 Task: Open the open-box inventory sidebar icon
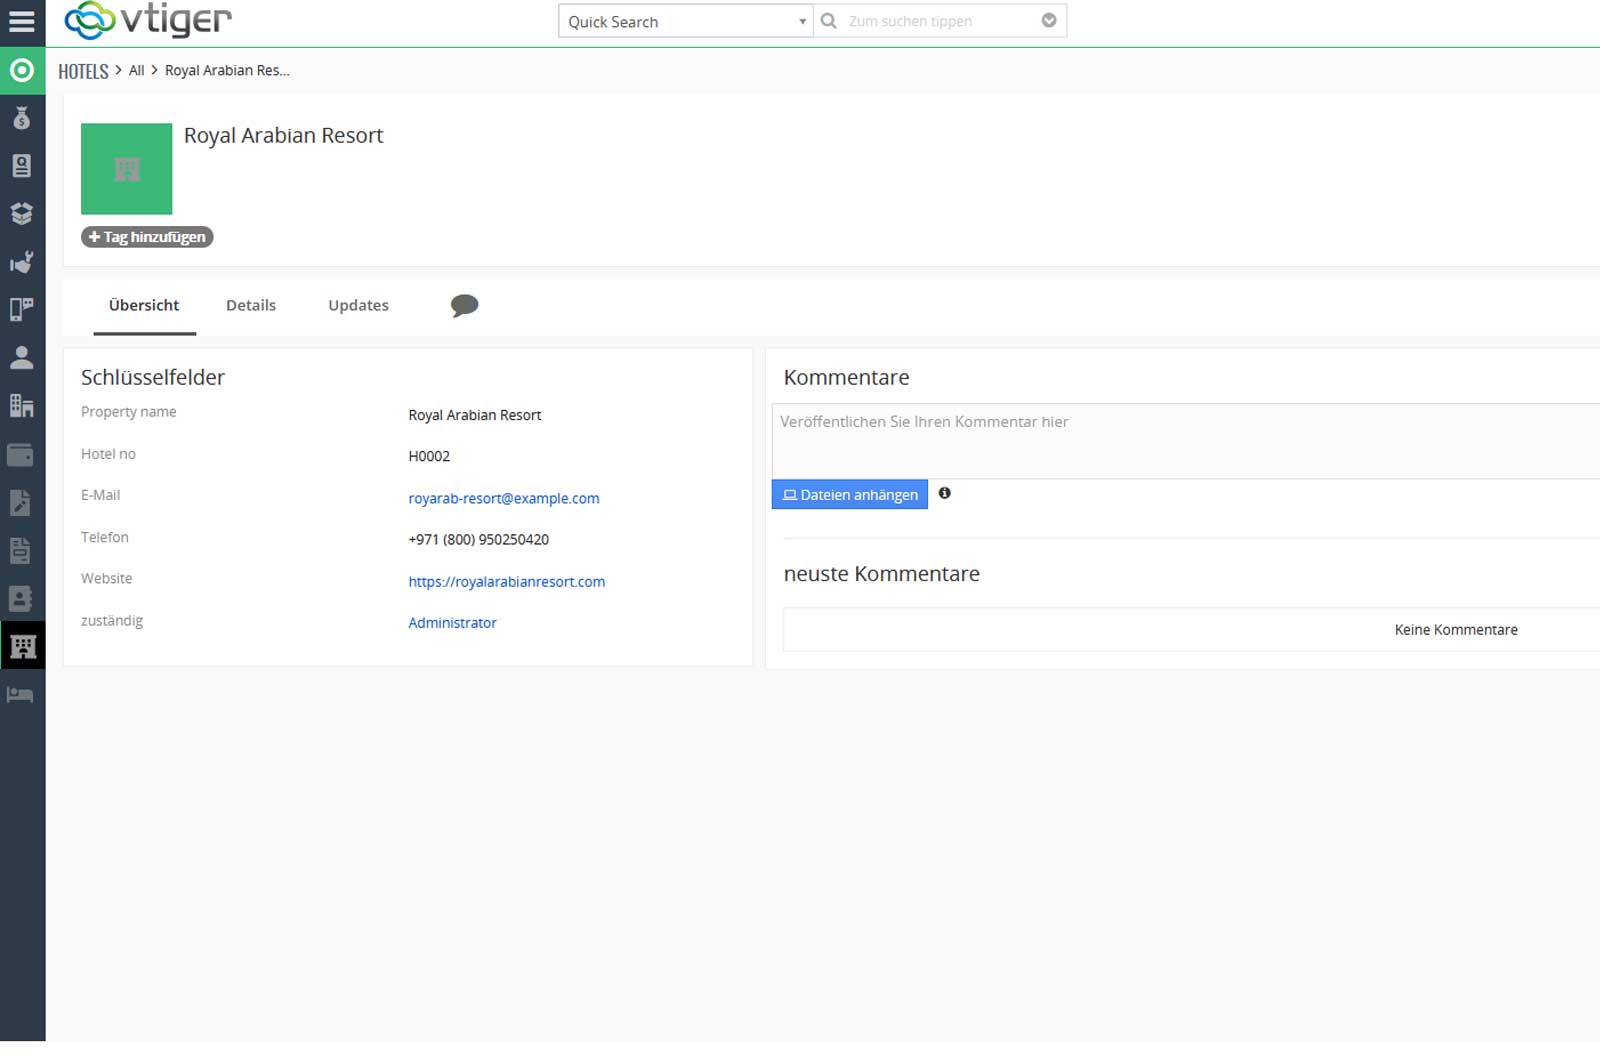[x=22, y=214]
